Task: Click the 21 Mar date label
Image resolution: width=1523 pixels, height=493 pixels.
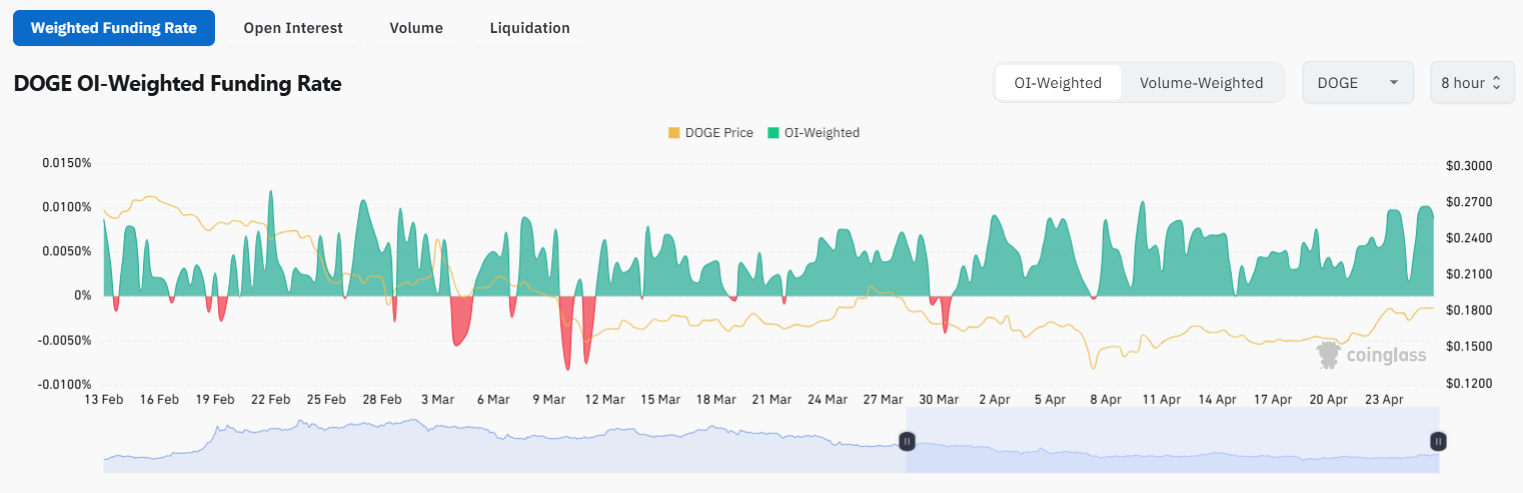Action: (772, 399)
